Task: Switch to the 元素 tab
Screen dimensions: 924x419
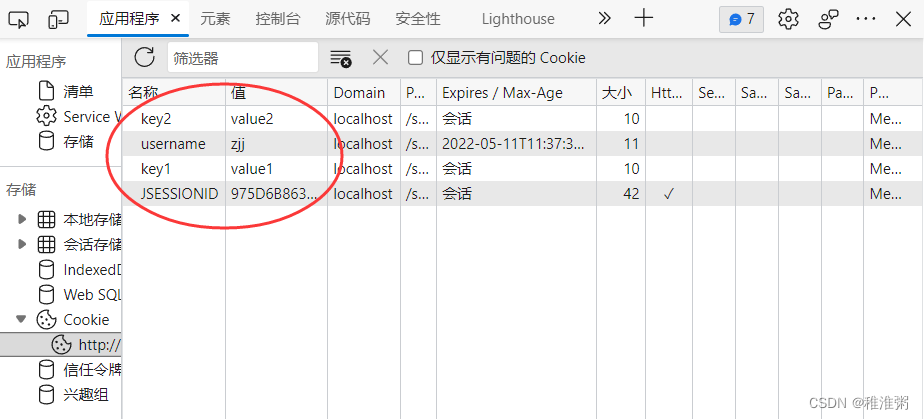Action: pyautogui.click(x=215, y=19)
